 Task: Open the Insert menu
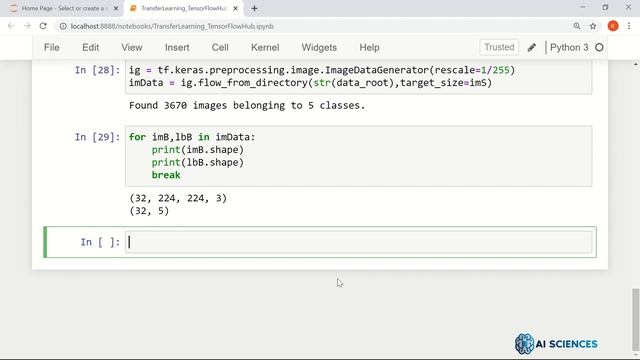click(x=177, y=47)
